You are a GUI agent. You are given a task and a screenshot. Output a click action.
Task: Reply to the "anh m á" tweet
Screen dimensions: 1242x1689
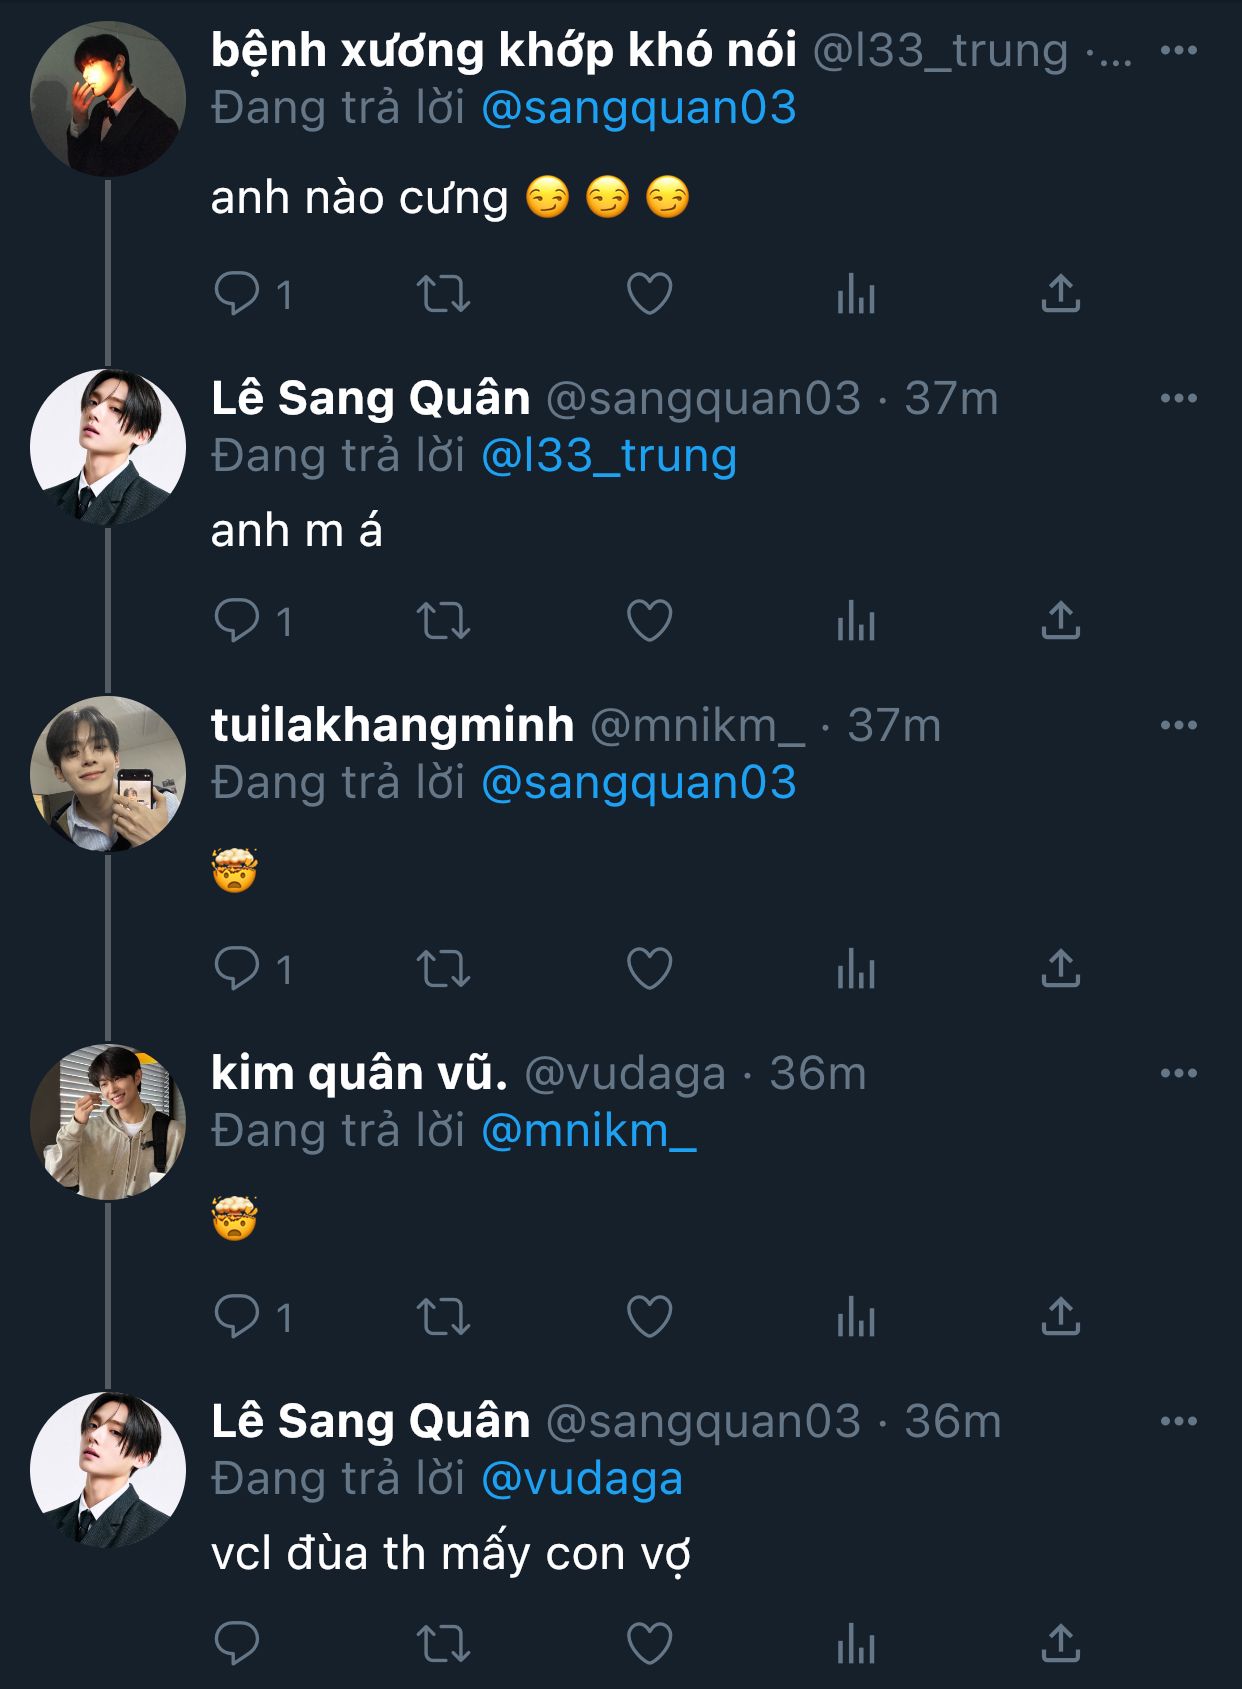coord(237,621)
